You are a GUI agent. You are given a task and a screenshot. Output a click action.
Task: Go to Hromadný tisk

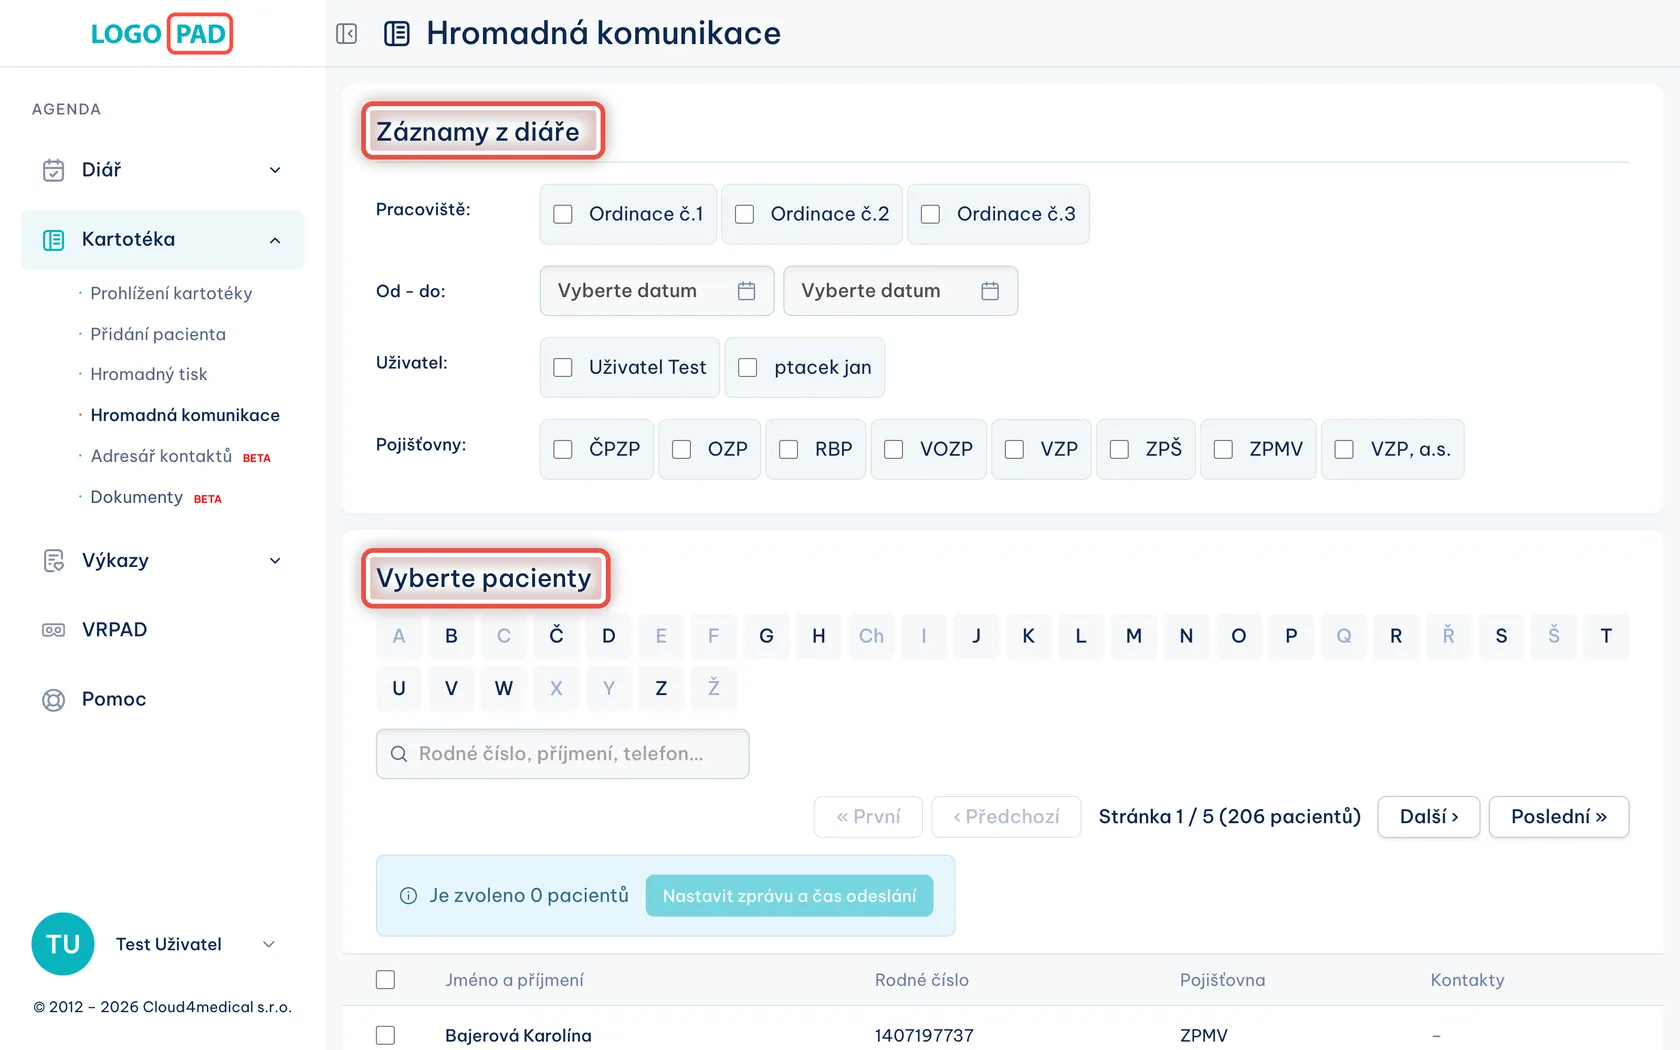pyautogui.click(x=149, y=374)
